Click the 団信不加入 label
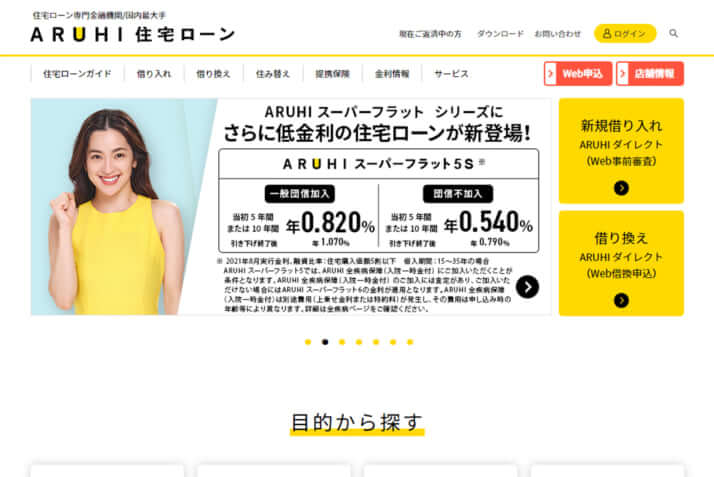The image size is (714, 477). (x=458, y=193)
